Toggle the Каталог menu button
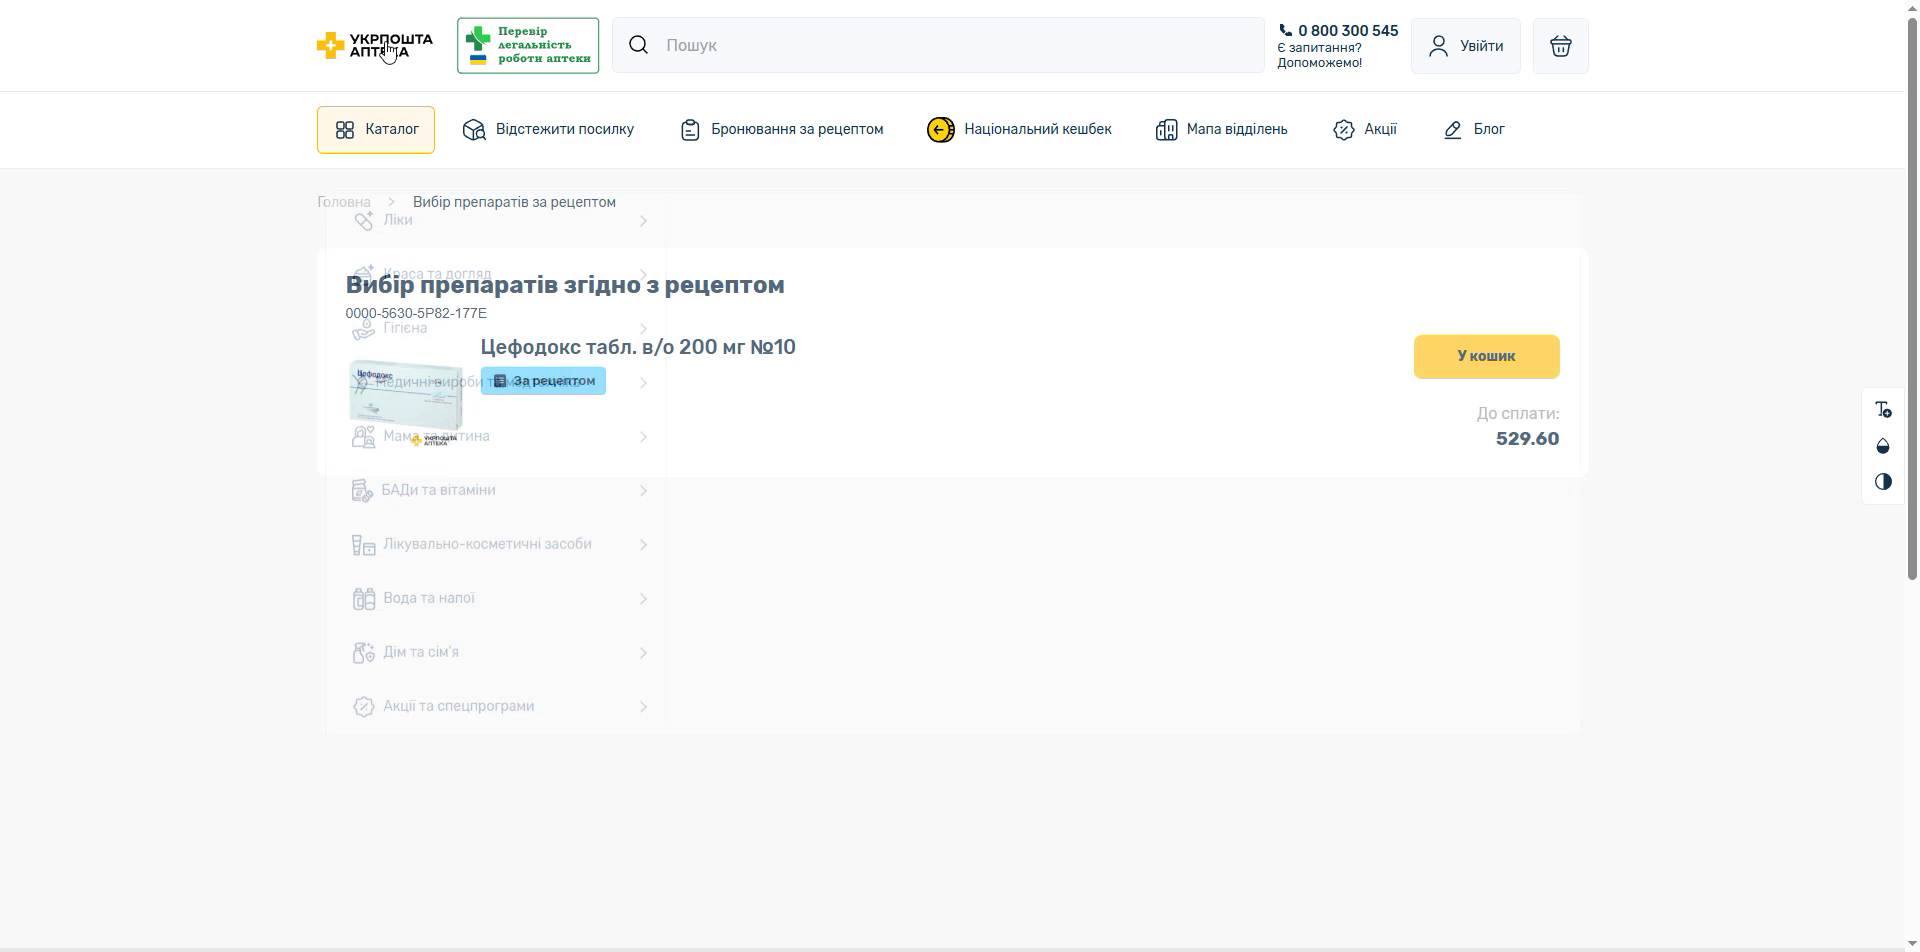This screenshot has width=1920, height=952. click(376, 130)
